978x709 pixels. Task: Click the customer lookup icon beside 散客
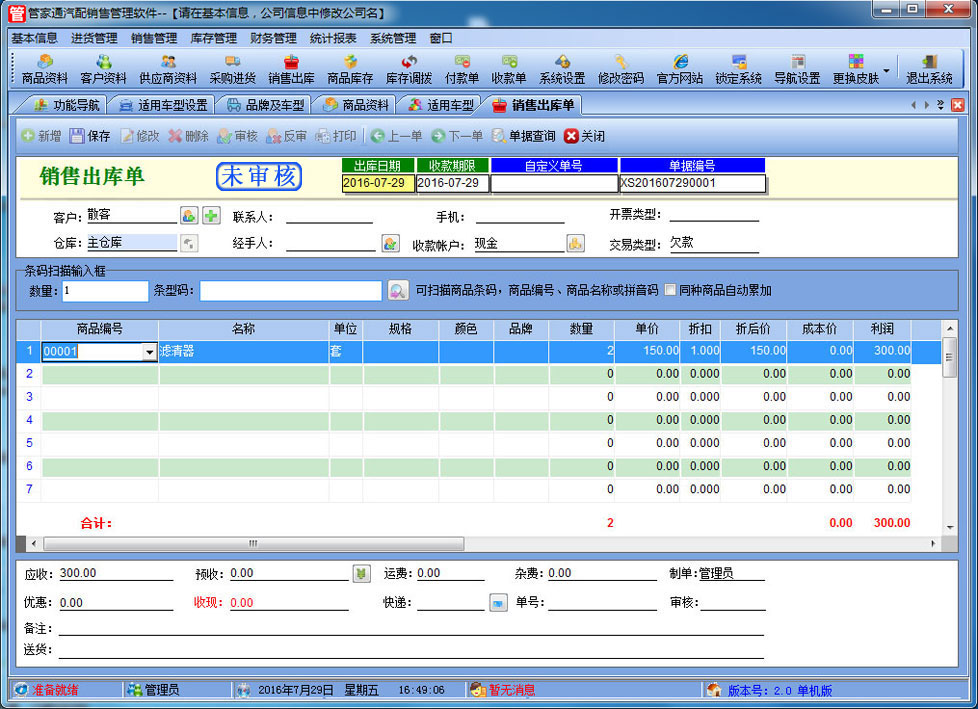189,215
